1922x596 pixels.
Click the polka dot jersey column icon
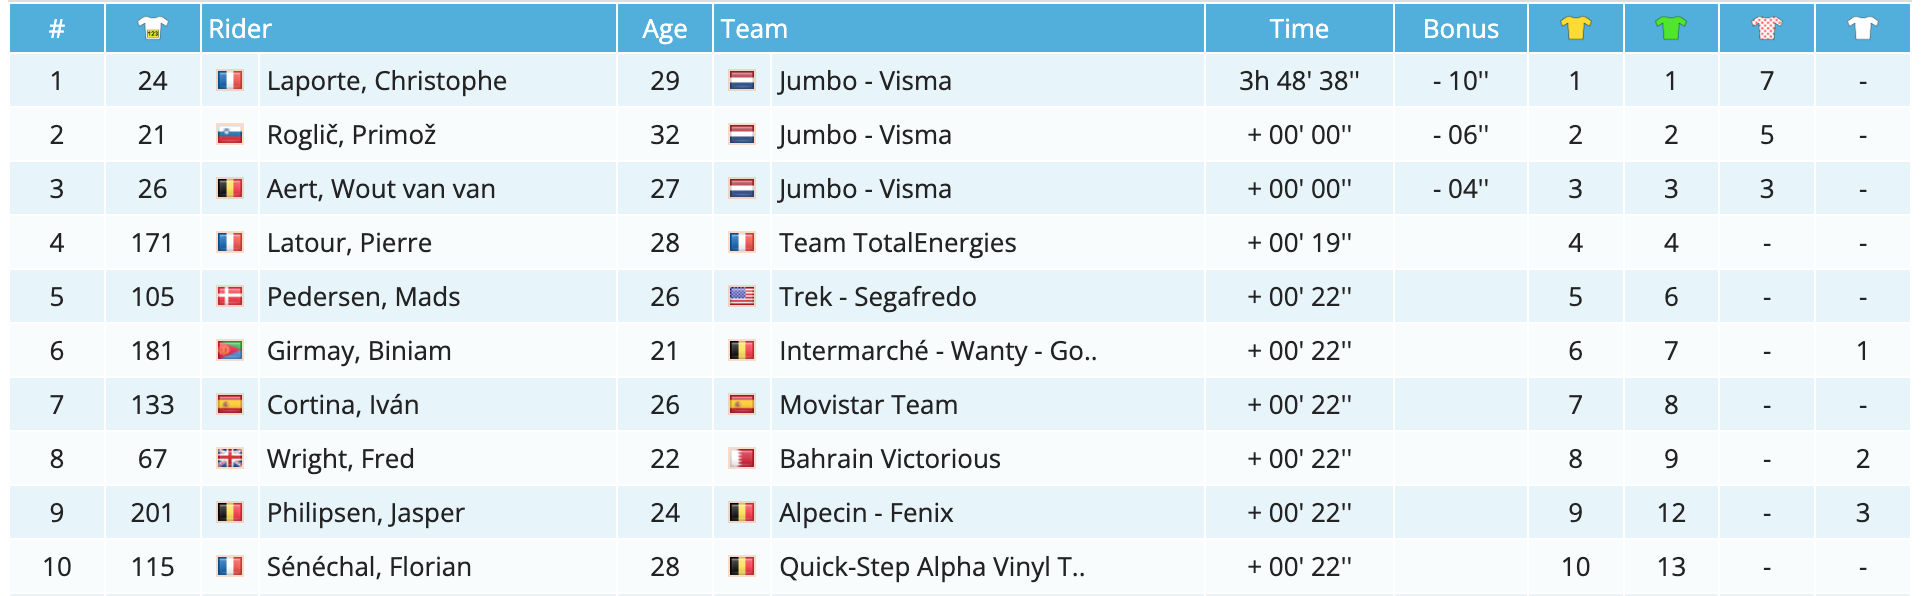coord(1767,28)
